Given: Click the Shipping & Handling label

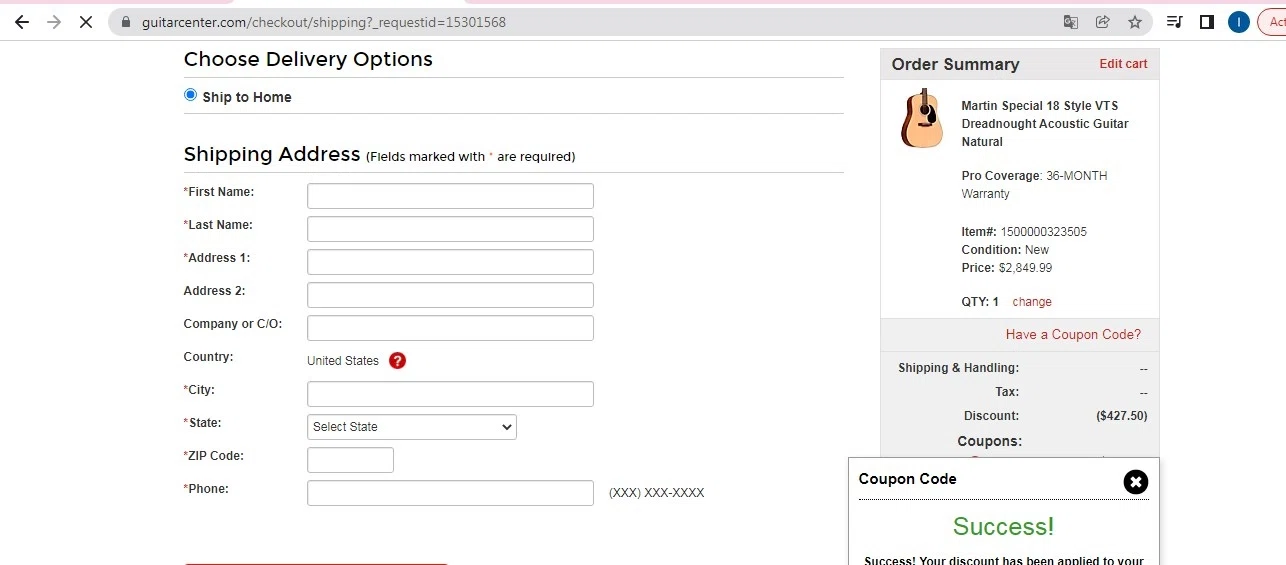Looking at the screenshot, I should point(958,368).
